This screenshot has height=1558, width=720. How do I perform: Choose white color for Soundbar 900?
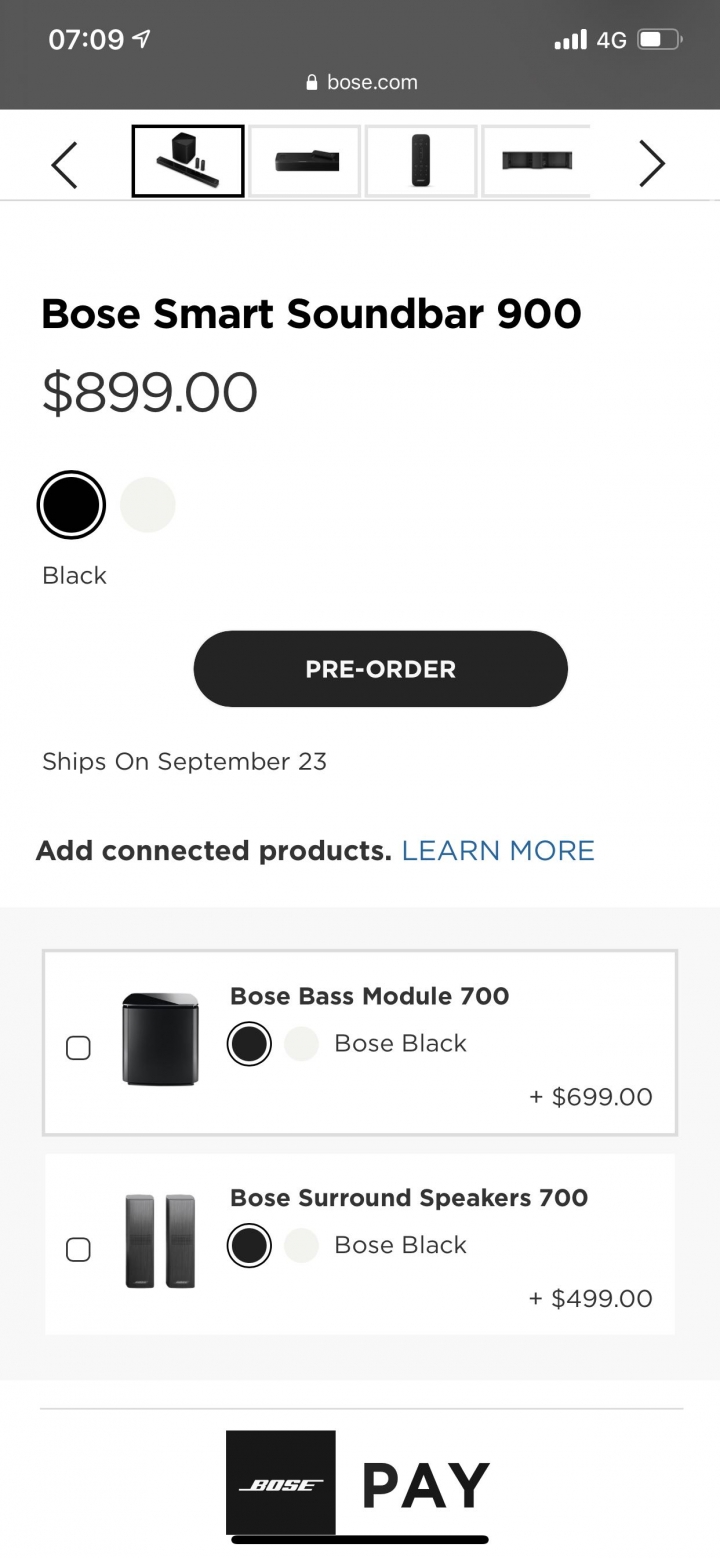148,505
